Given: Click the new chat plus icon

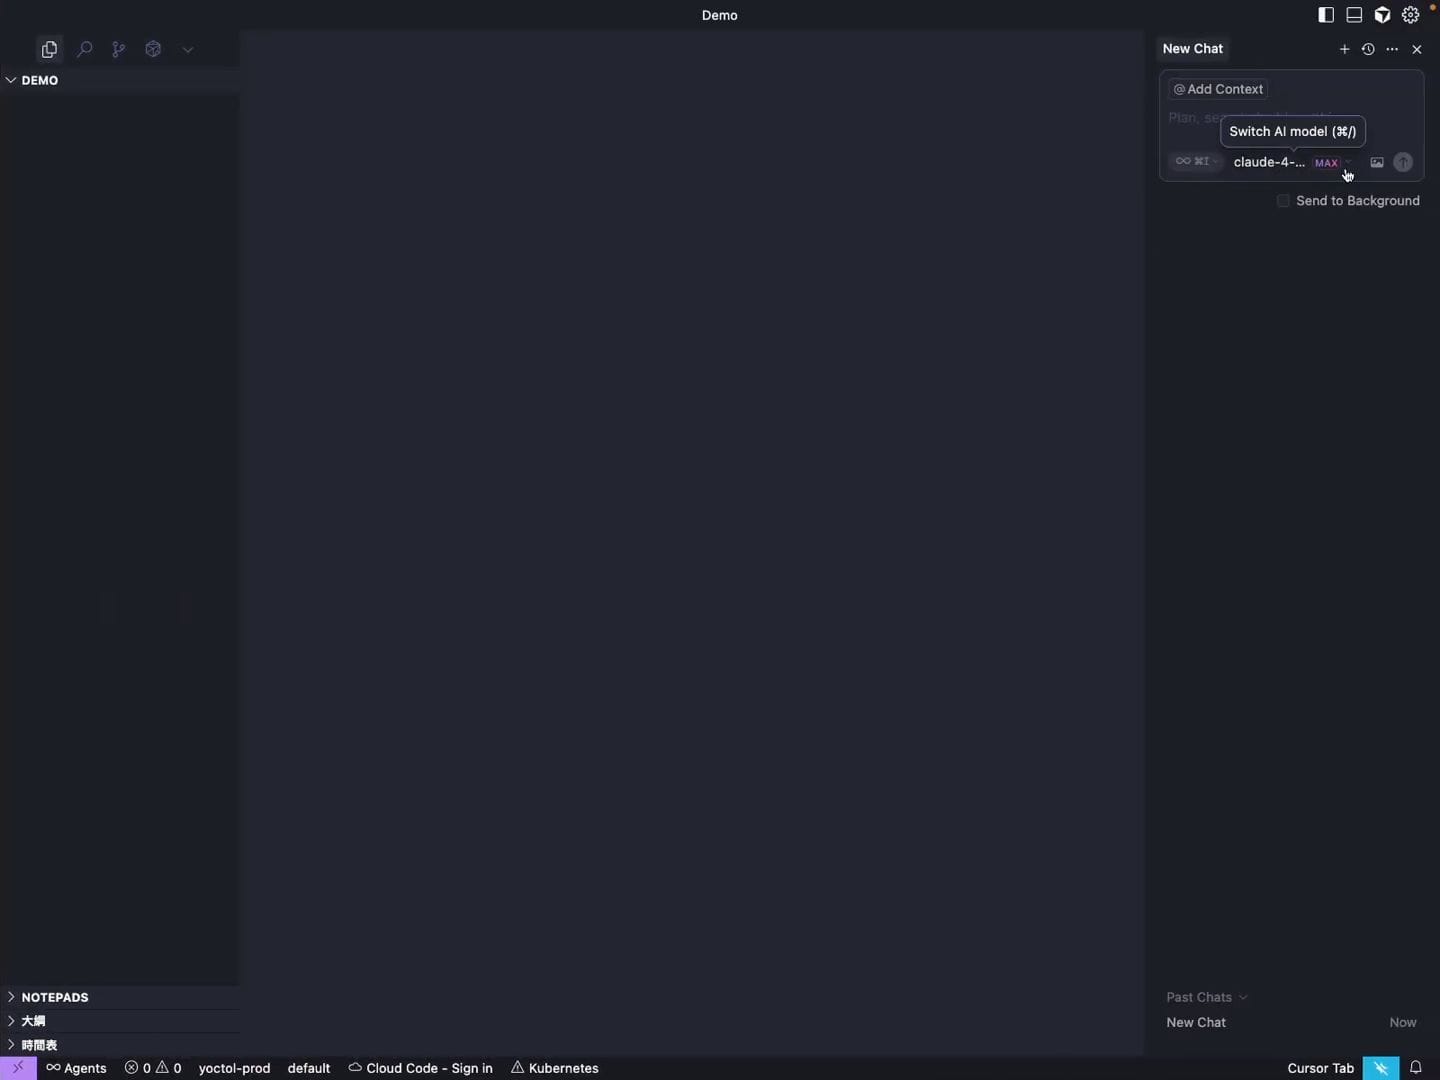Looking at the screenshot, I should pos(1344,49).
